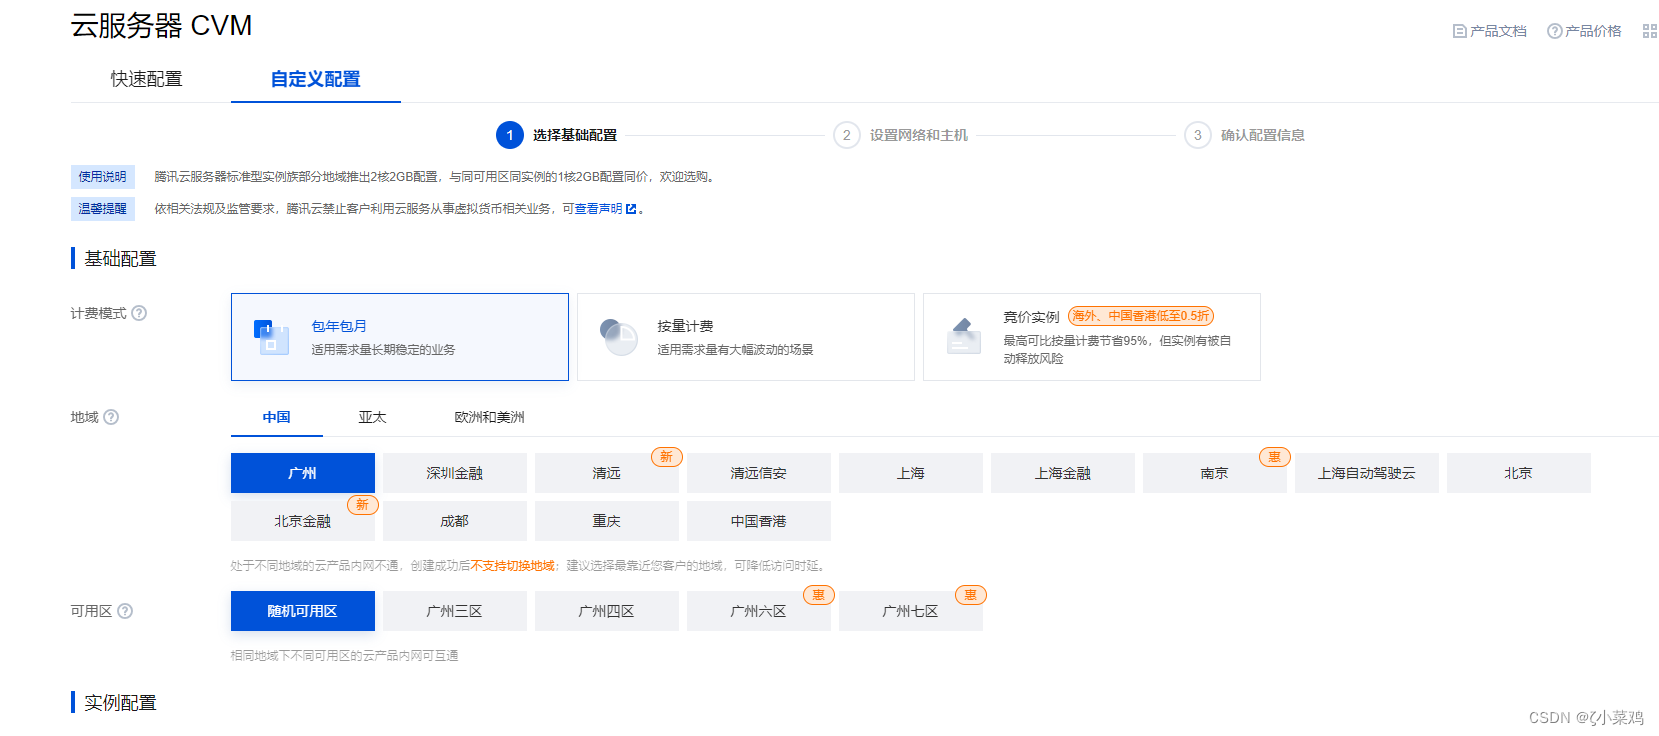Click the 新 badge on 清远
The height and width of the screenshot is (736, 1659).
(x=667, y=457)
